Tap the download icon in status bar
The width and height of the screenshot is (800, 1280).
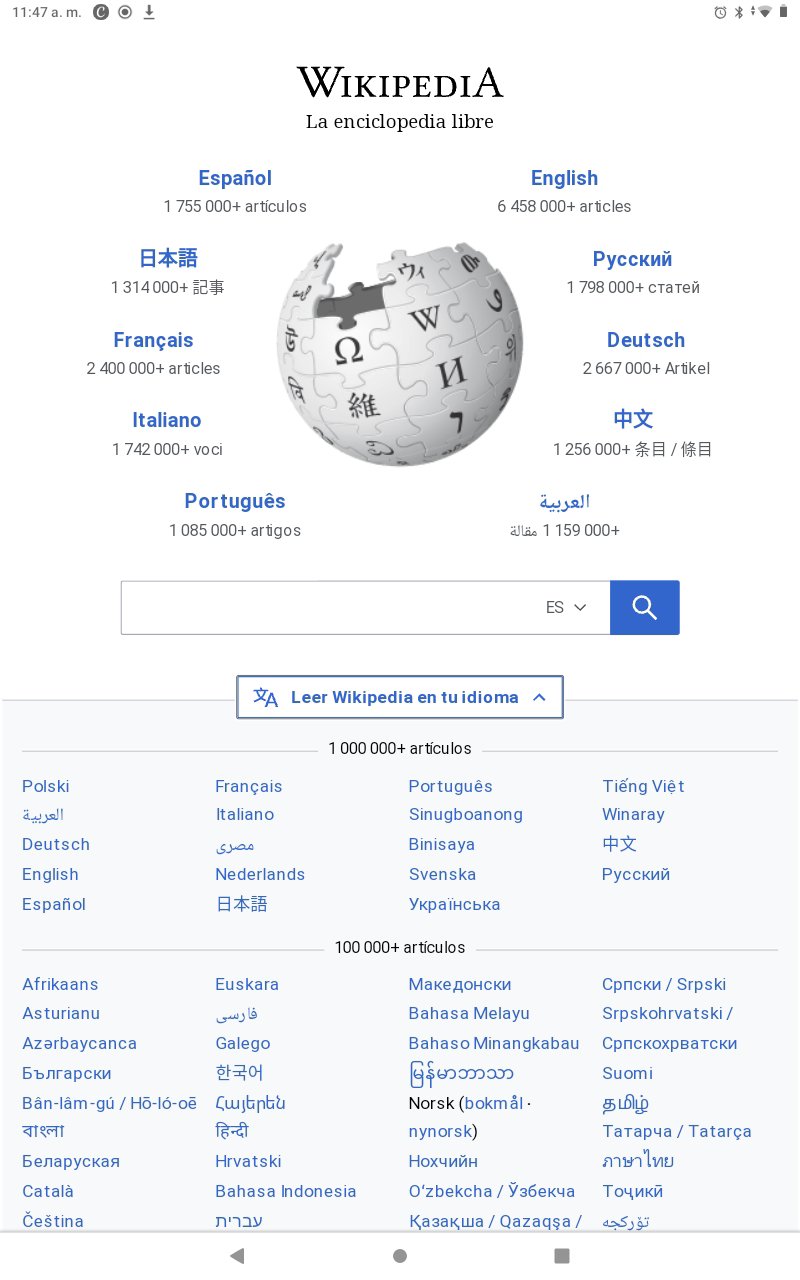pyautogui.click(x=149, y=12)
